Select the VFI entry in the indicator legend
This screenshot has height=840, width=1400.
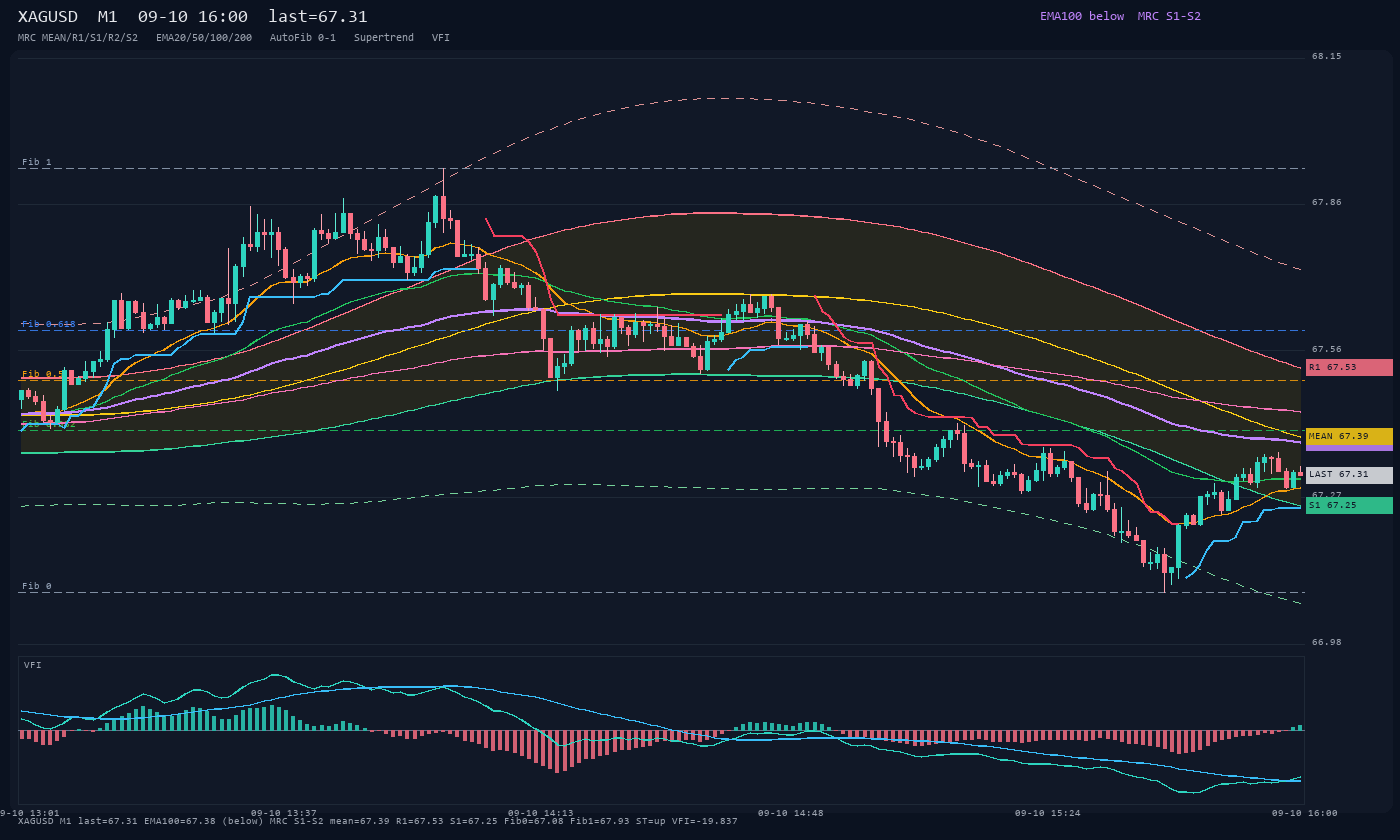click(x=441, y=38)
